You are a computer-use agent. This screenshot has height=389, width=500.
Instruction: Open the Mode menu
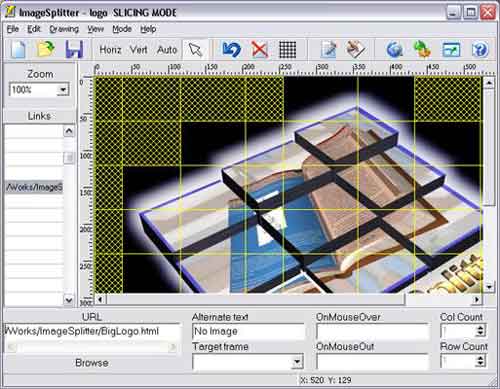pos(122,29)
